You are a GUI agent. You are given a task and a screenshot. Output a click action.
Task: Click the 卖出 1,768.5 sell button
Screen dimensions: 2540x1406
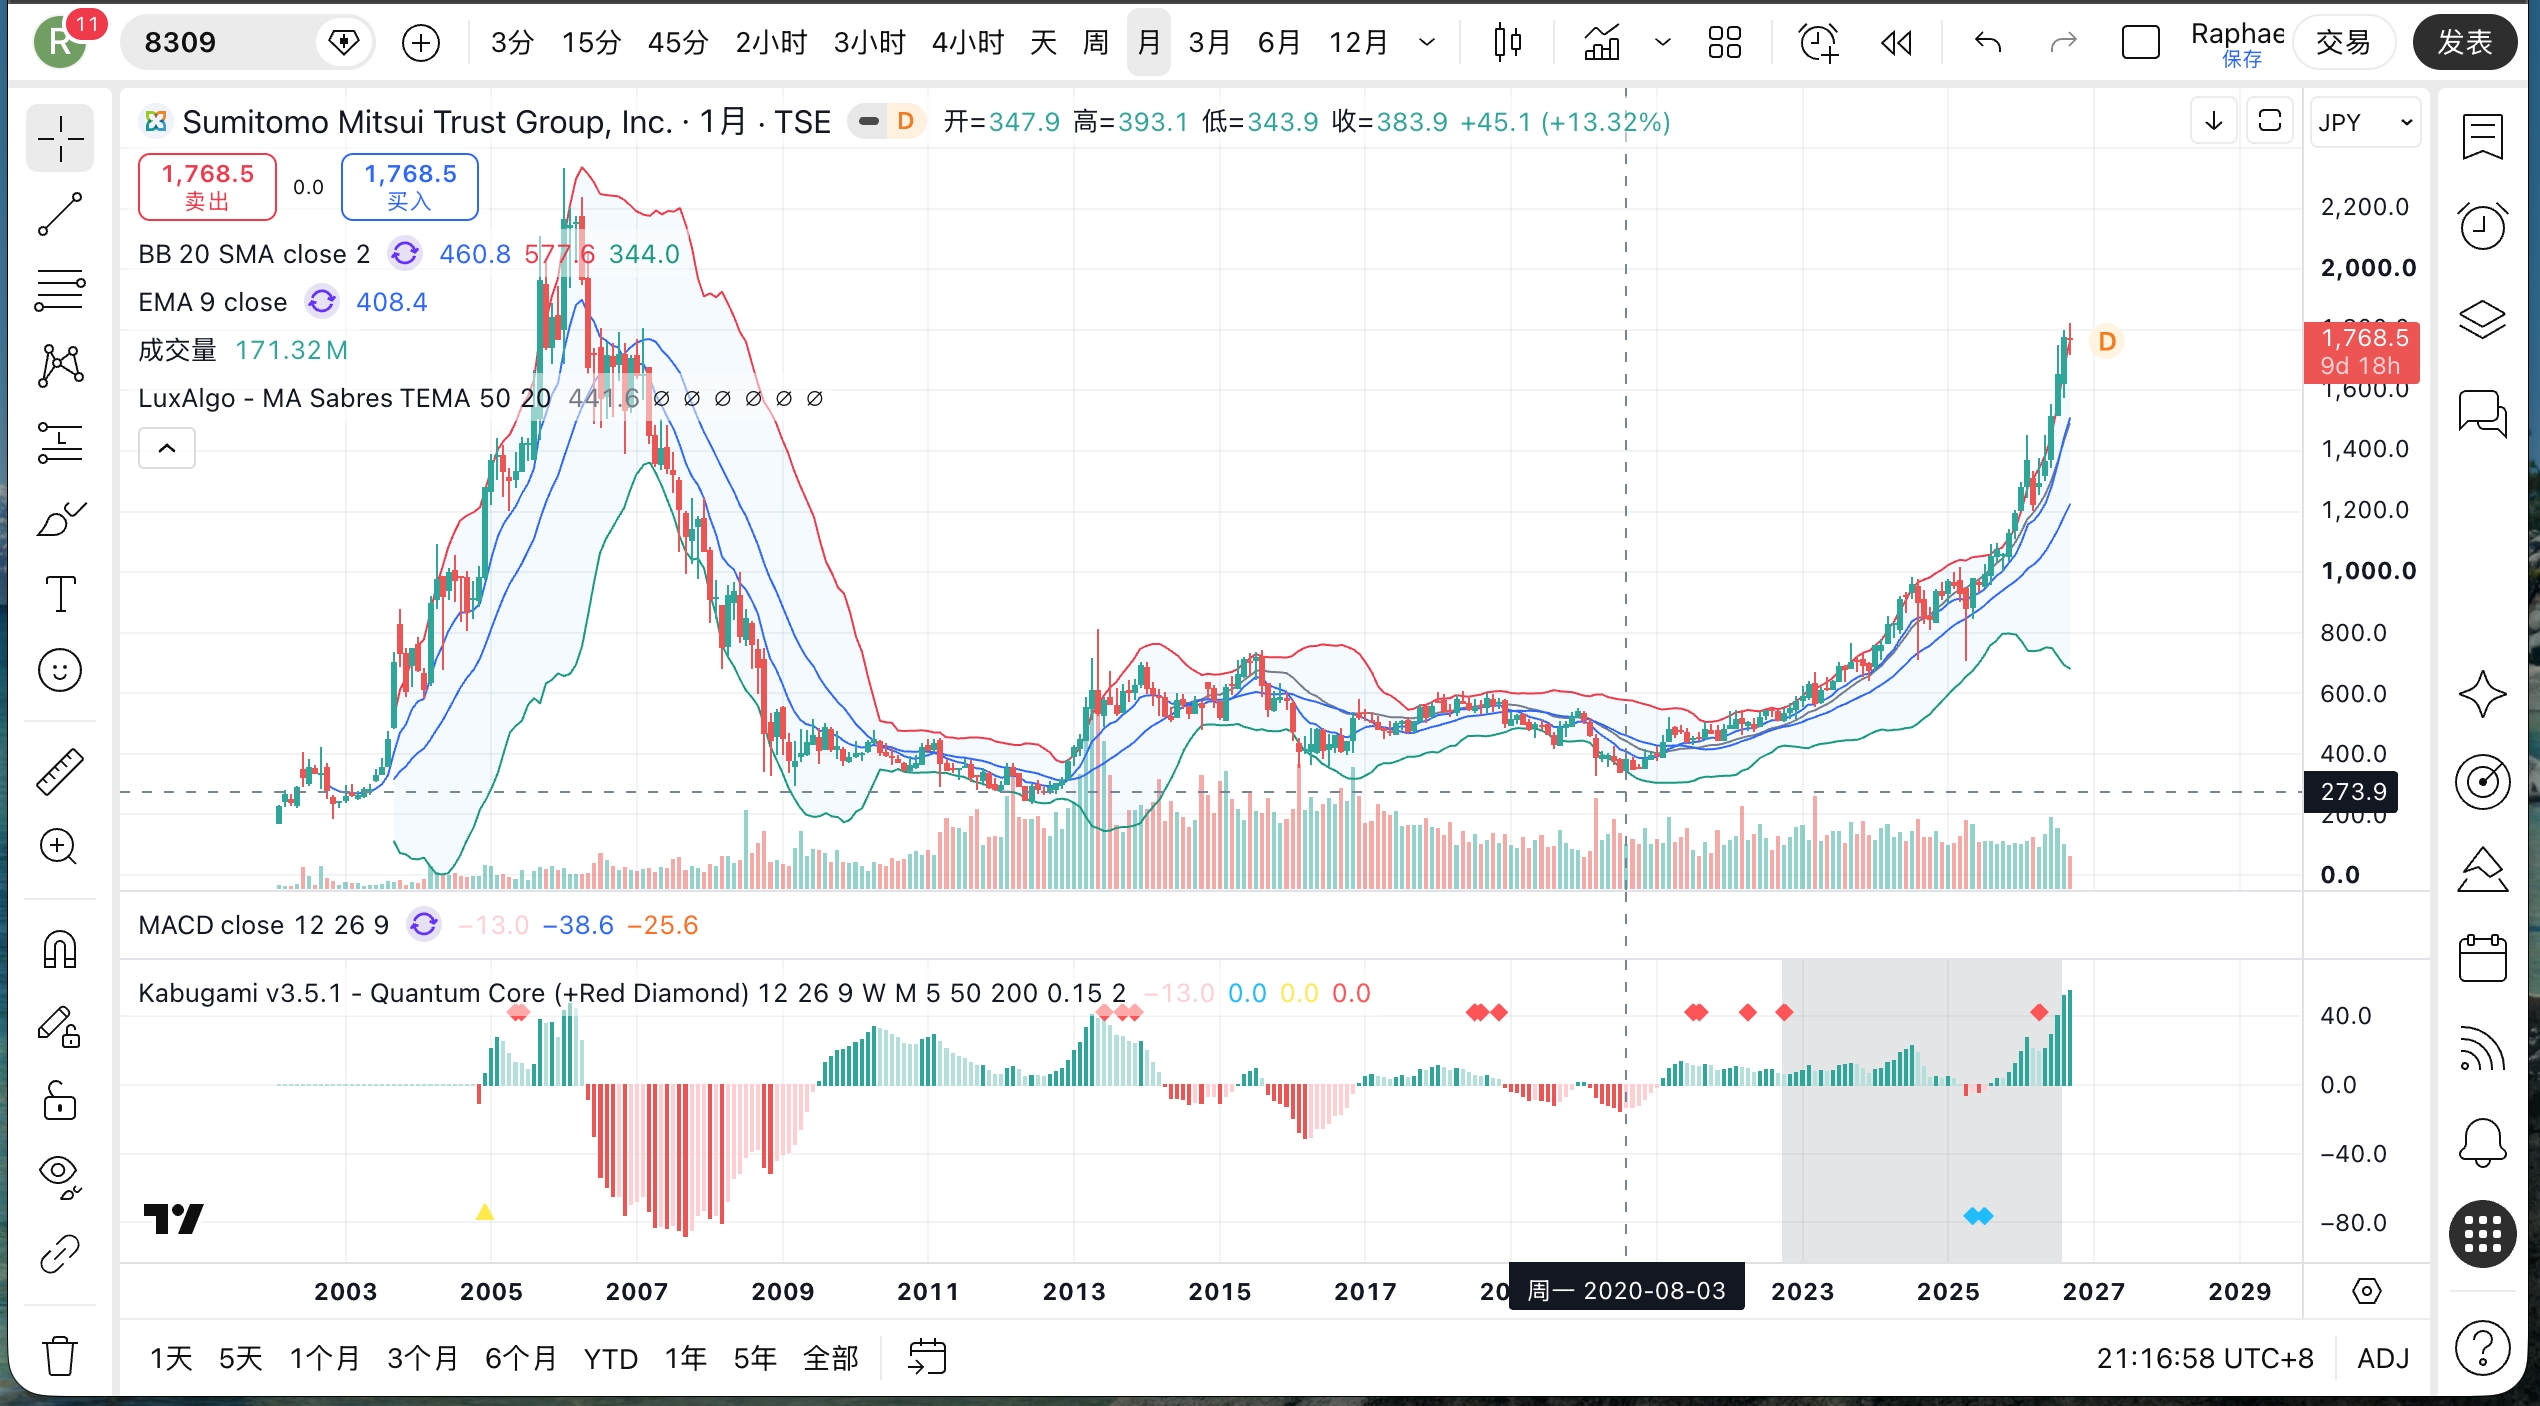point(207,187)
